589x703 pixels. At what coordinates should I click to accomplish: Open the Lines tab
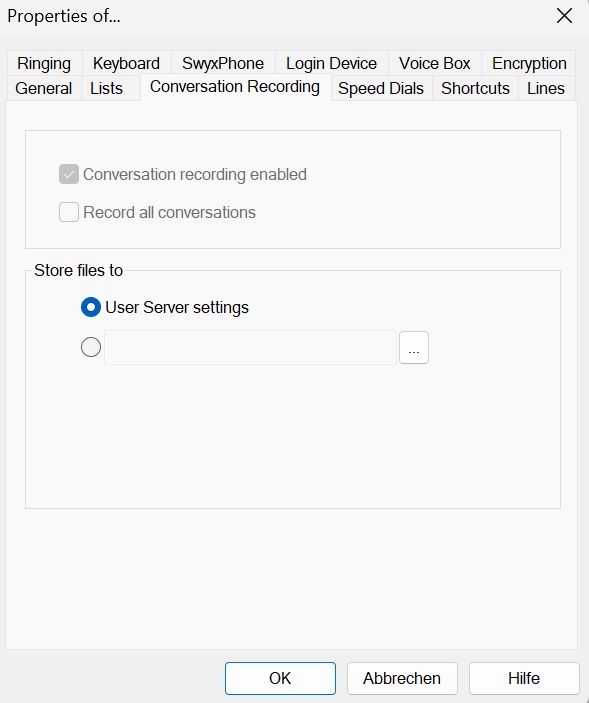coord(546,88)
